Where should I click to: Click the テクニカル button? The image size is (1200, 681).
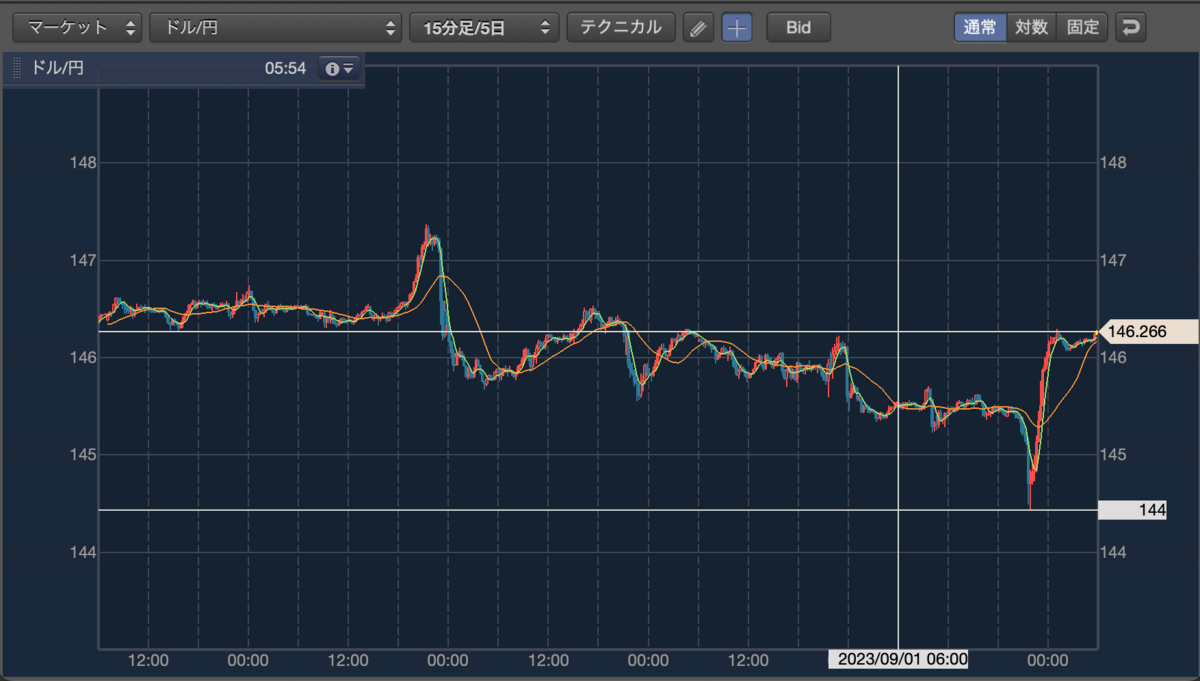pos(621,27)
